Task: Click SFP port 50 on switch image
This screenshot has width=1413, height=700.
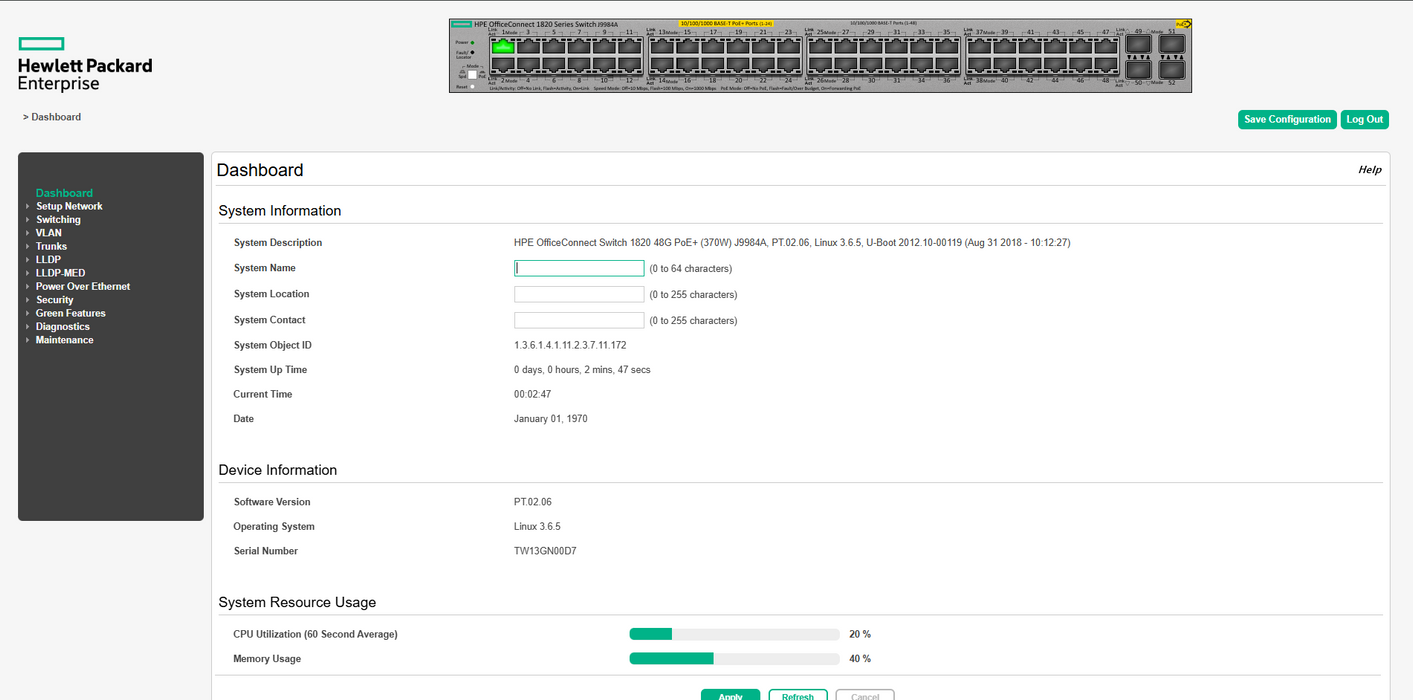Action: pyautogui.click(x=1139, y=70)
